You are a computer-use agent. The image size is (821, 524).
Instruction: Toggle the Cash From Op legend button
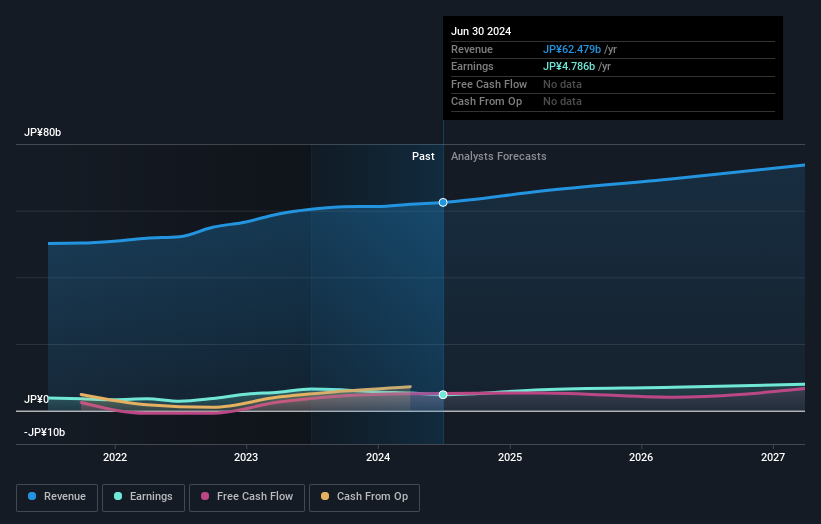click(364, 497)
